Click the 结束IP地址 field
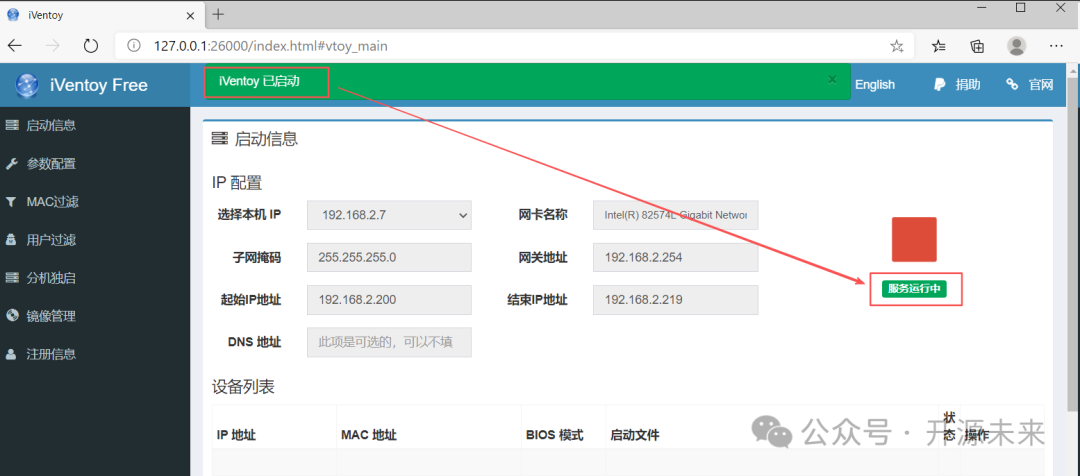Viewport: 1080px width, 476px height. (676, 300)
